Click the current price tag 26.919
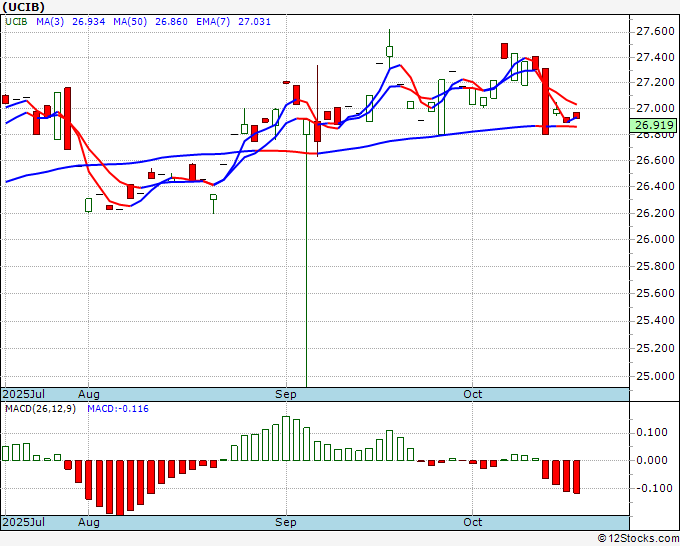 (x=654, y=125)
